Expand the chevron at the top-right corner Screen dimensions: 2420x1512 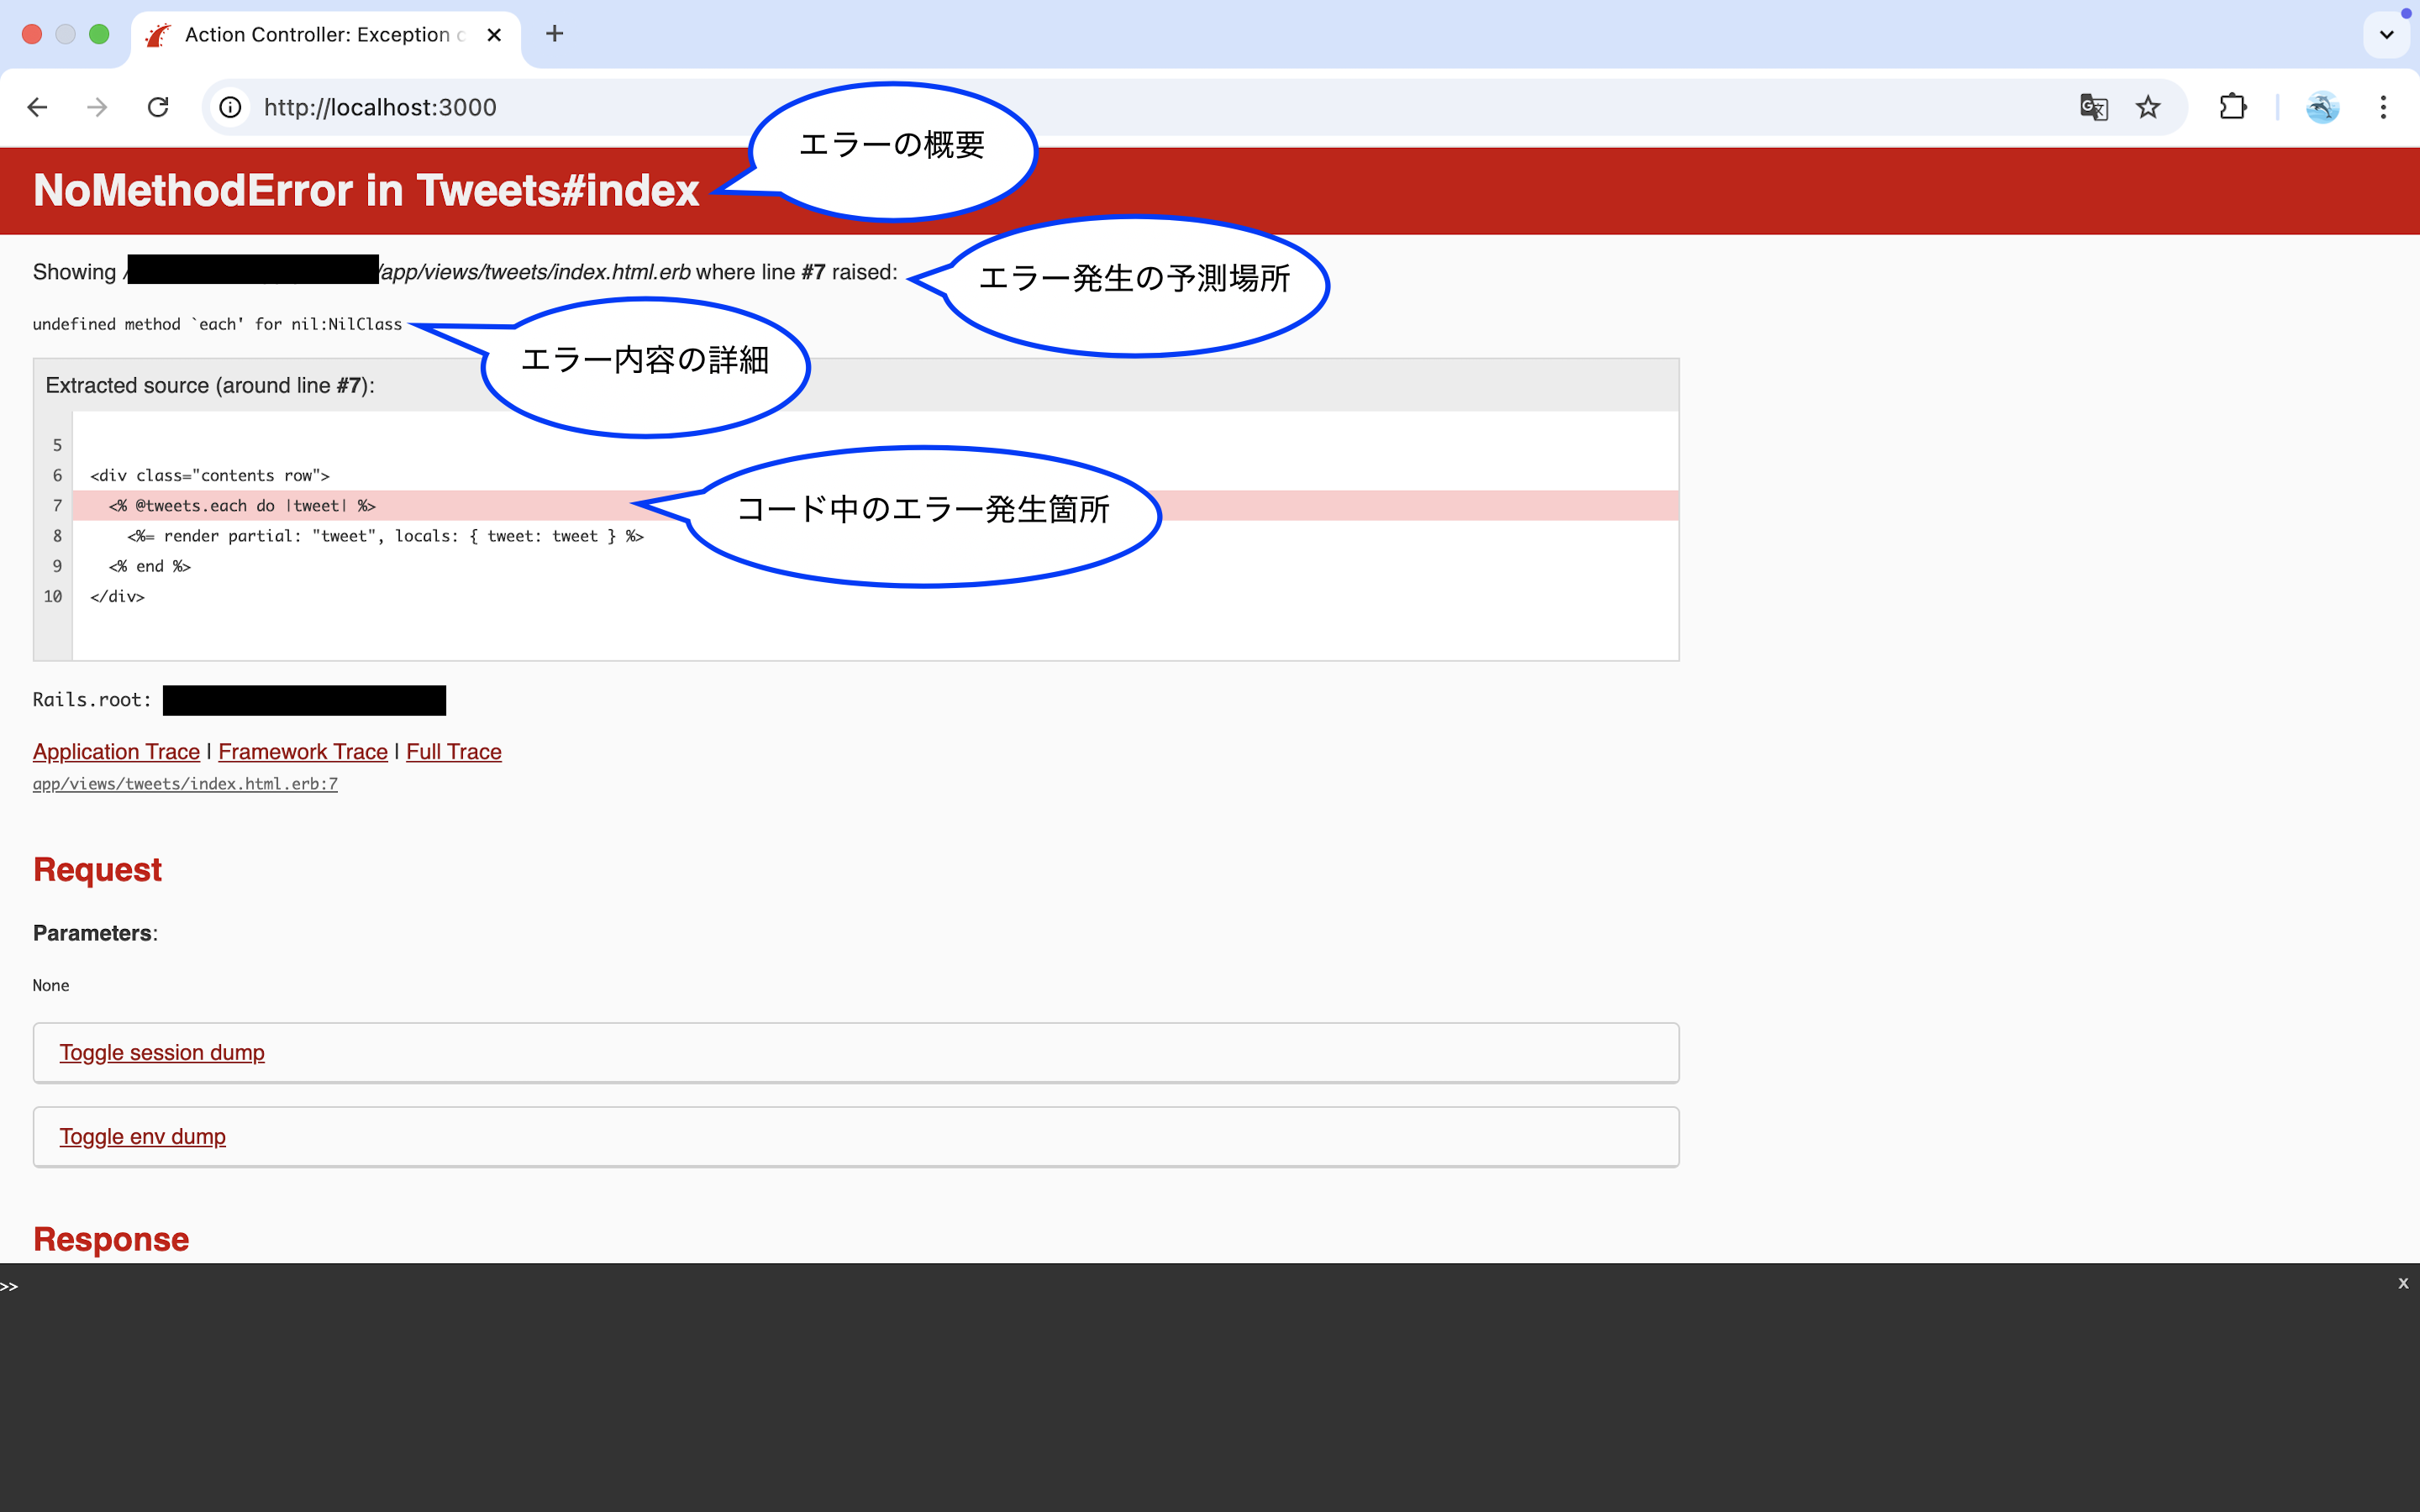(2387, 33)
